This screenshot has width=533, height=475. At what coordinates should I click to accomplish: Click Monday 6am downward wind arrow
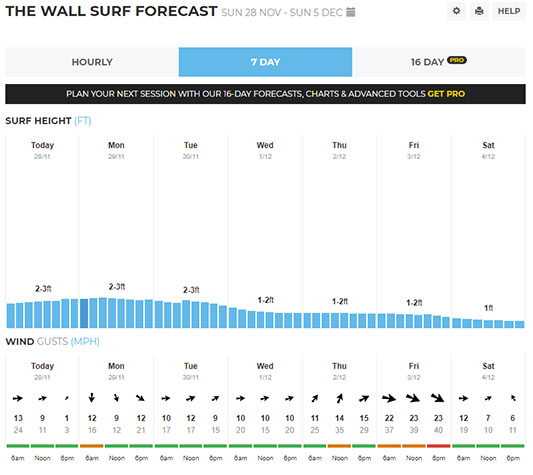pos(92,398)
